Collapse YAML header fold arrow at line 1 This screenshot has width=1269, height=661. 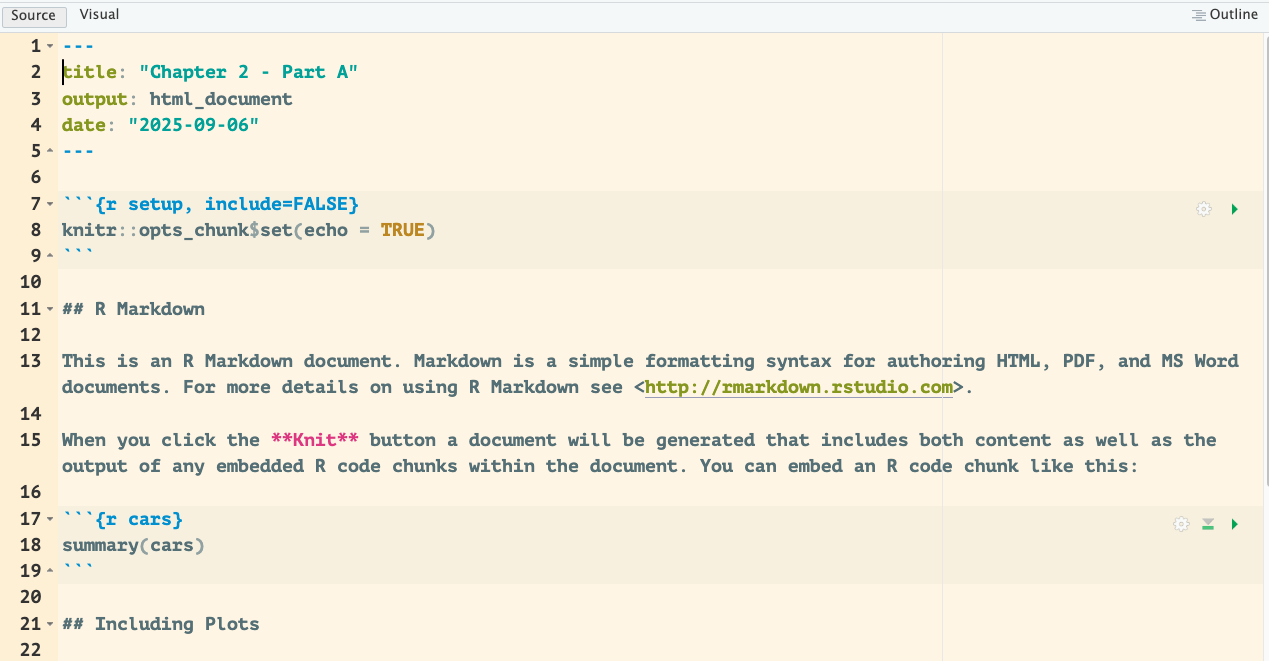pos(50,46)
